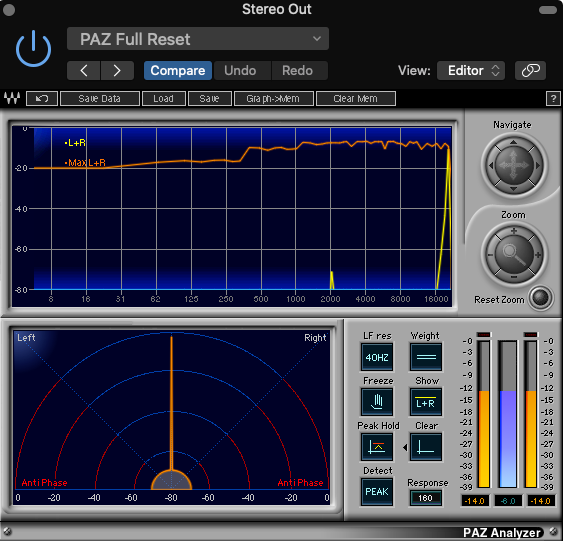Open the question mark help icon
Screen dimensions: 563x541
coord(553,98)
